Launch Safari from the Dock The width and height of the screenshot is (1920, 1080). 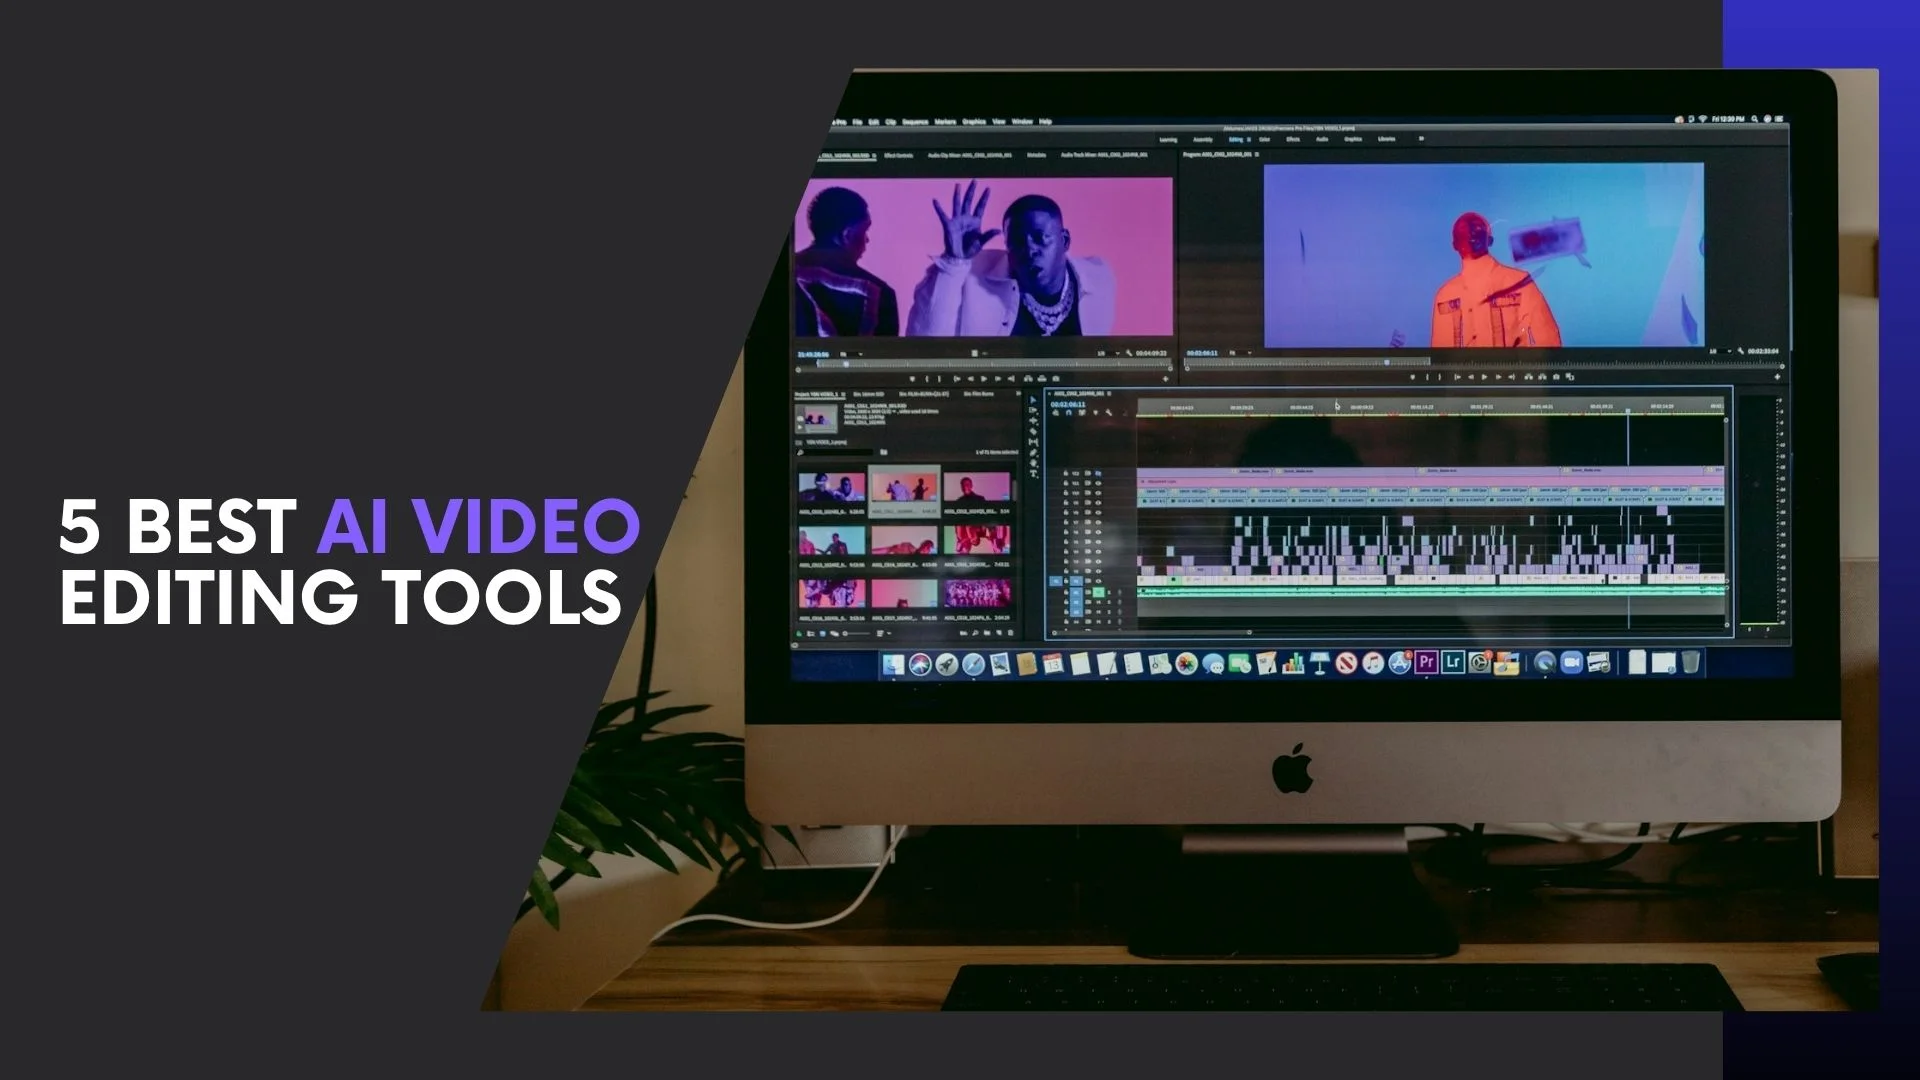[973, 664]
